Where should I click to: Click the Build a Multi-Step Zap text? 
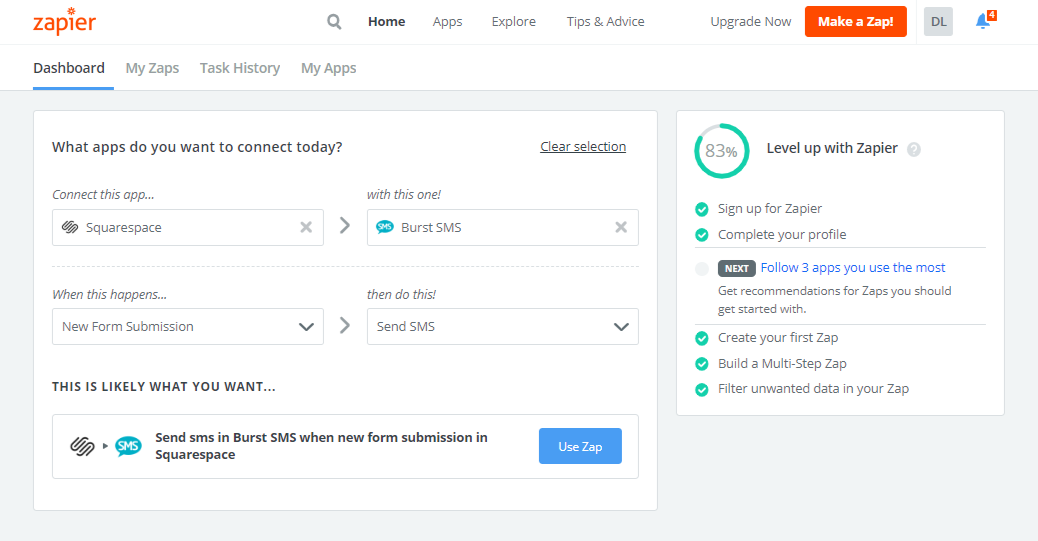(x=782, y=364)
